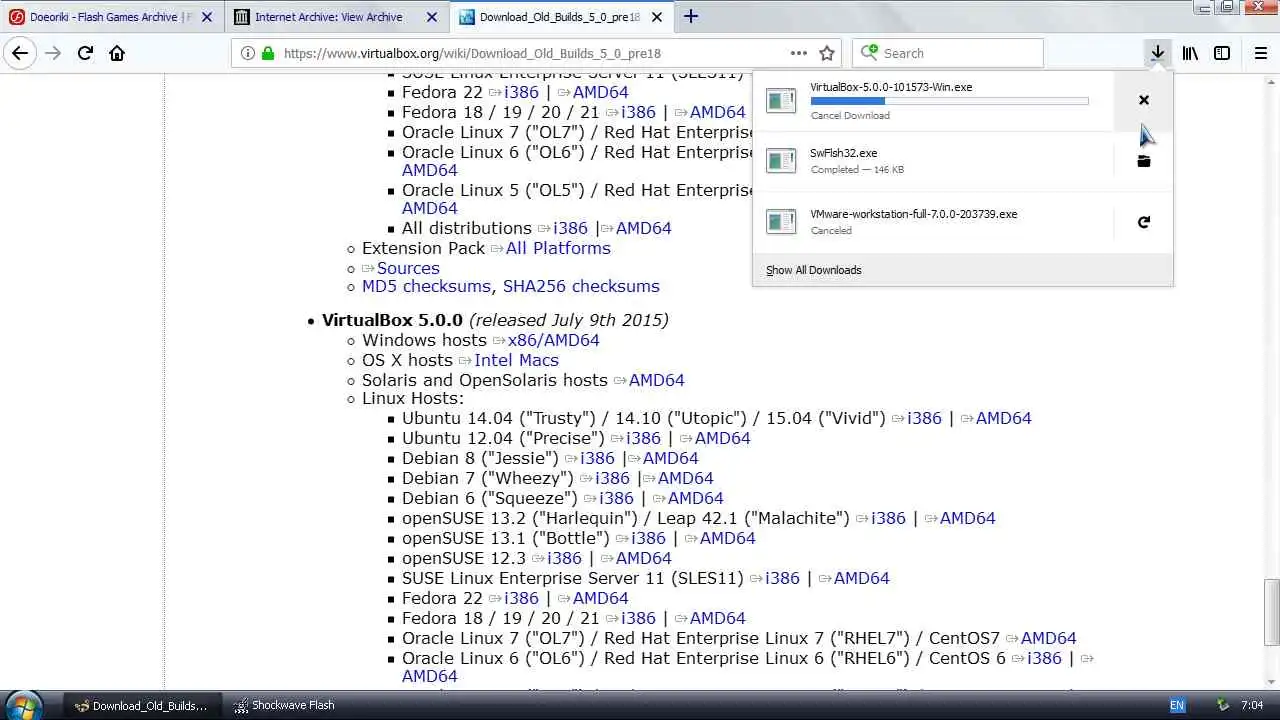Open the SHA256 checksums link
Image resolution: width=1280 pixels, height=720 pixels.
581,286
